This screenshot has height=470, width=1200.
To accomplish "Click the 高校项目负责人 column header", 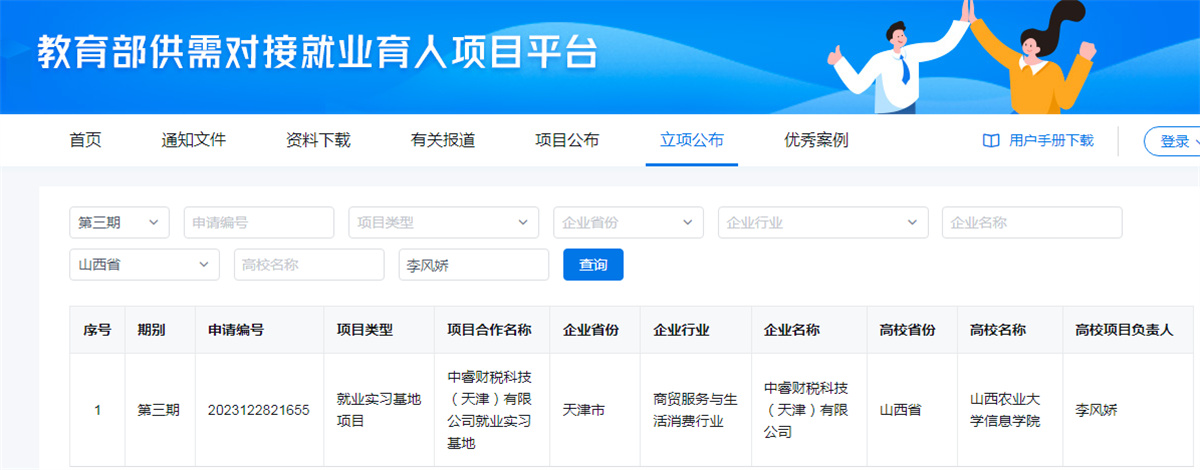I will point(1130,330).
